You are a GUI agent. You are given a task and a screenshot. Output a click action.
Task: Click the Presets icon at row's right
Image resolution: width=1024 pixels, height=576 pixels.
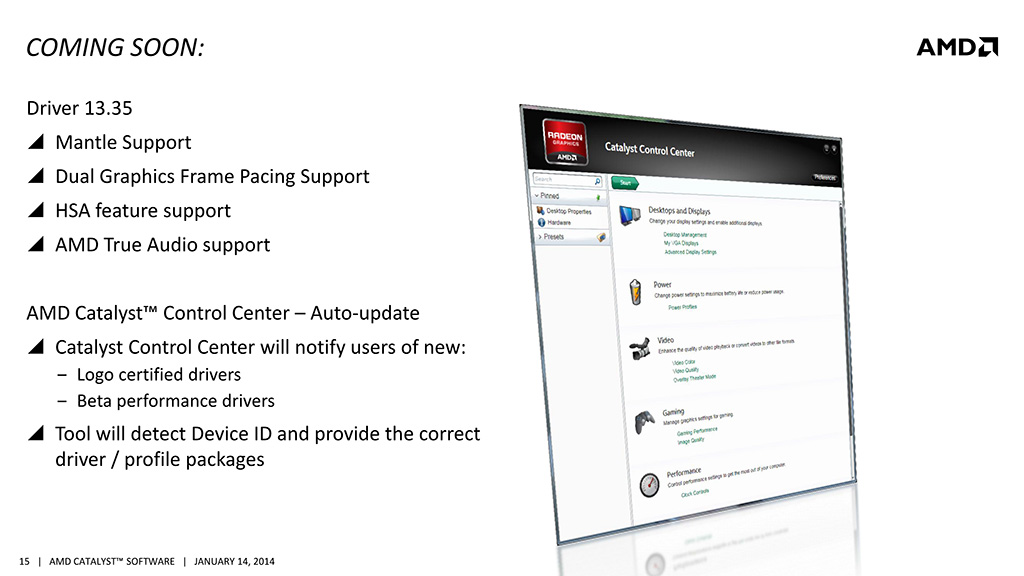601,238
